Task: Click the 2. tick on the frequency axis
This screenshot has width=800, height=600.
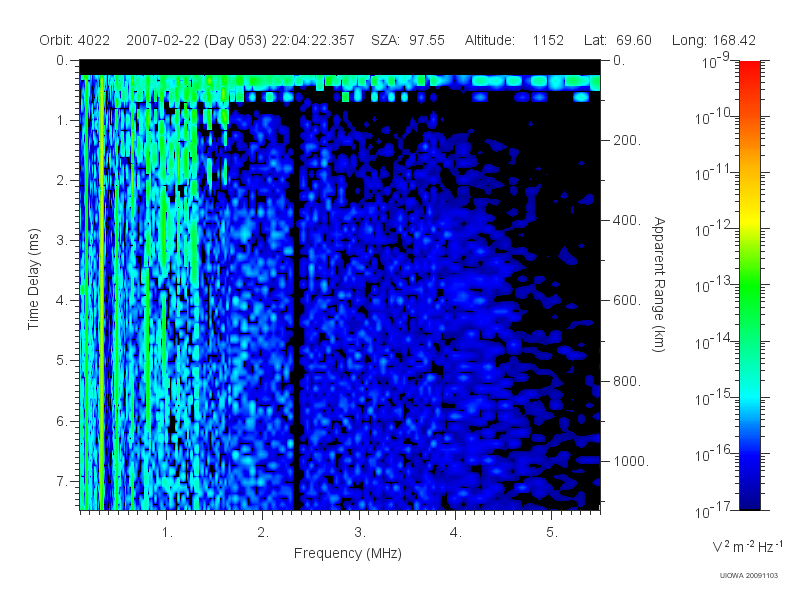Action: [263, 533]
